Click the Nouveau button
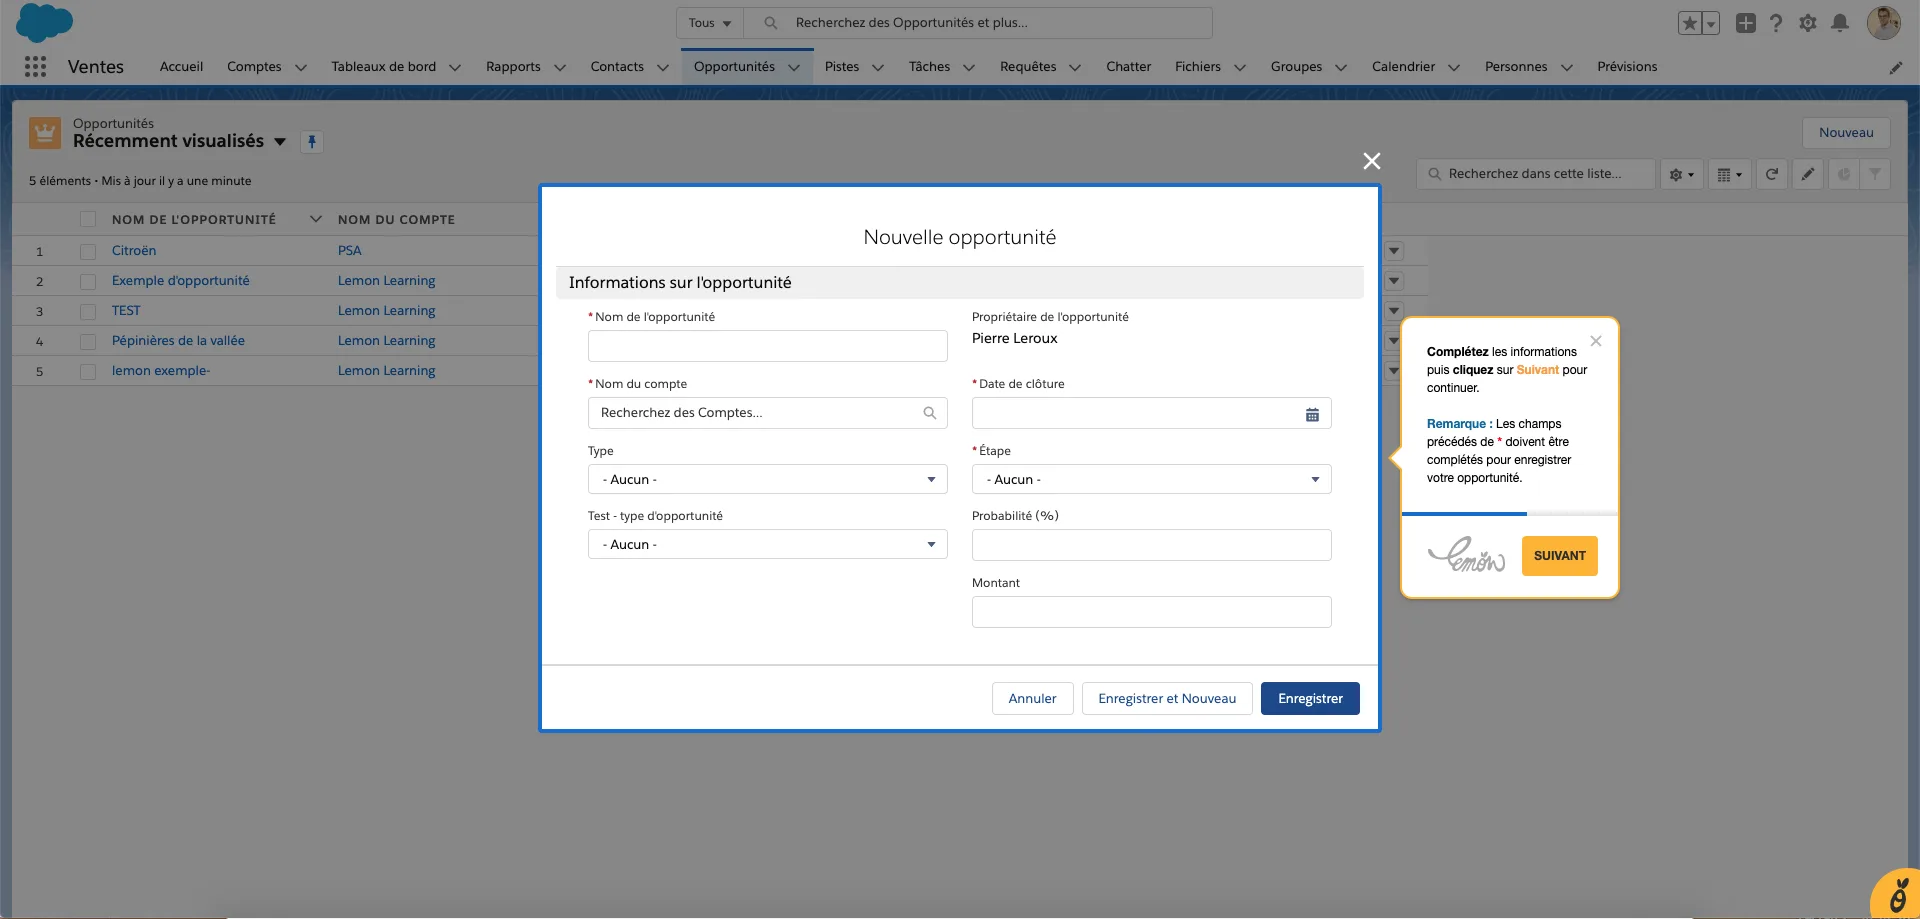 click(1846, 133)
